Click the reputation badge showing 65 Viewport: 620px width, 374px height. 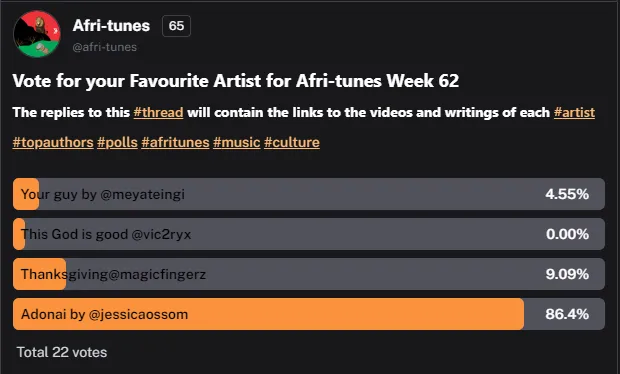click(176, 26)
